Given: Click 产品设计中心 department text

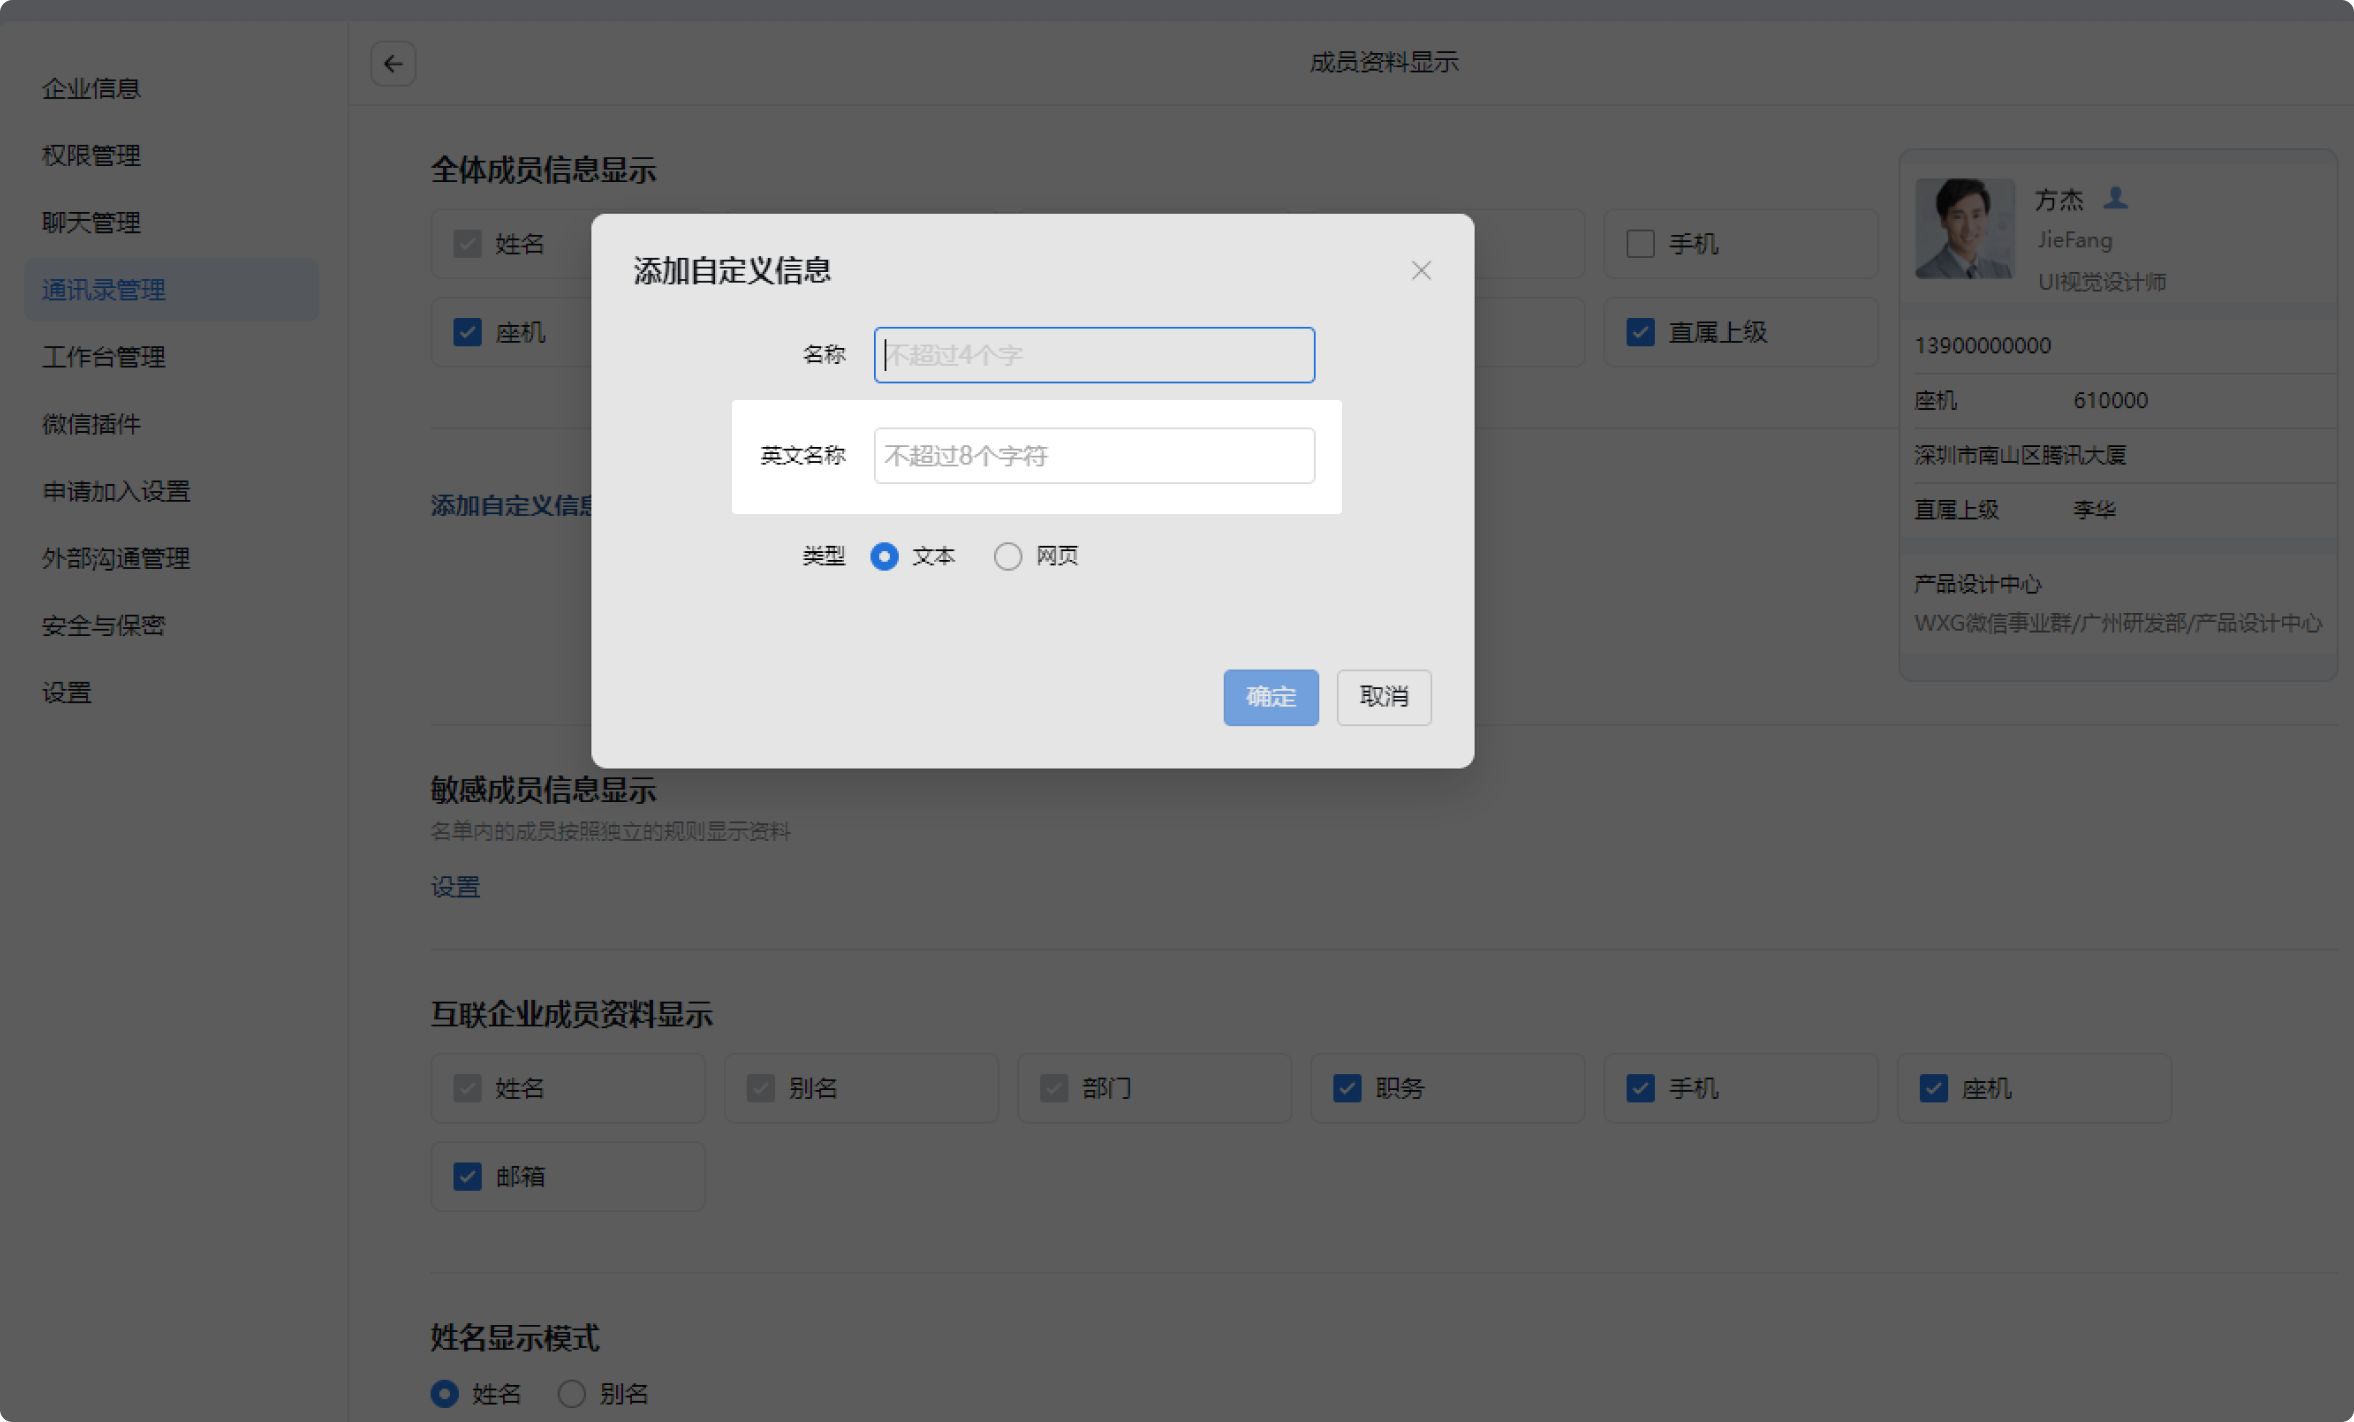Looking at the screenshot, I should (x=1977, y=584).
